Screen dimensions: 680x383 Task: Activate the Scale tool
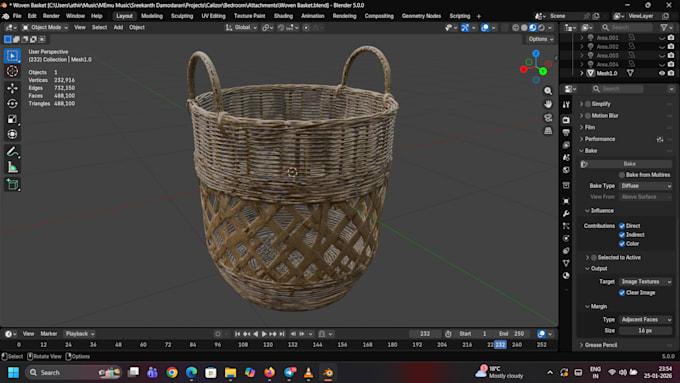click(x=12, y=119)
